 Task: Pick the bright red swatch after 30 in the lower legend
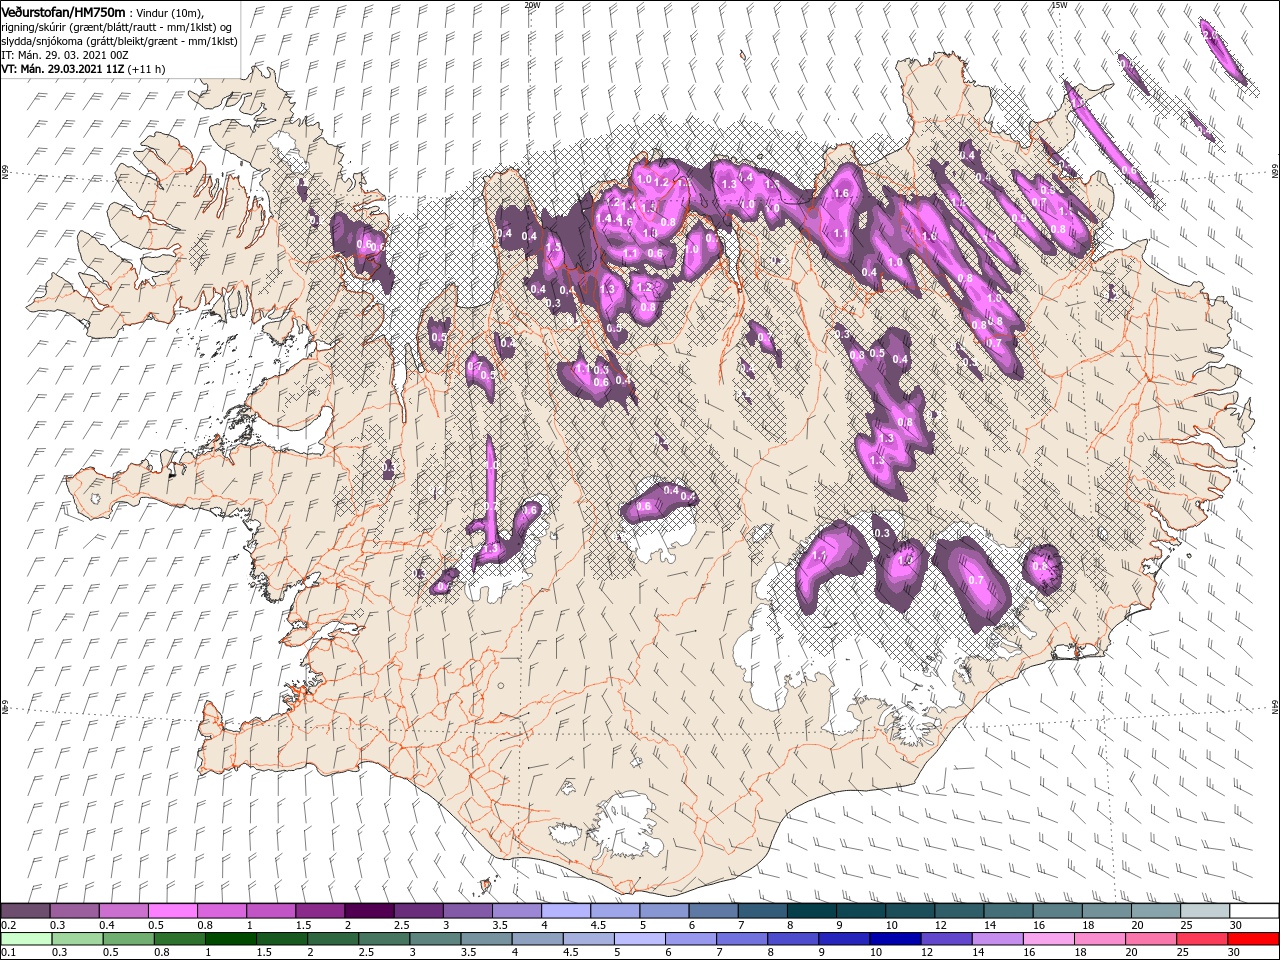(x=1253, y=939)
